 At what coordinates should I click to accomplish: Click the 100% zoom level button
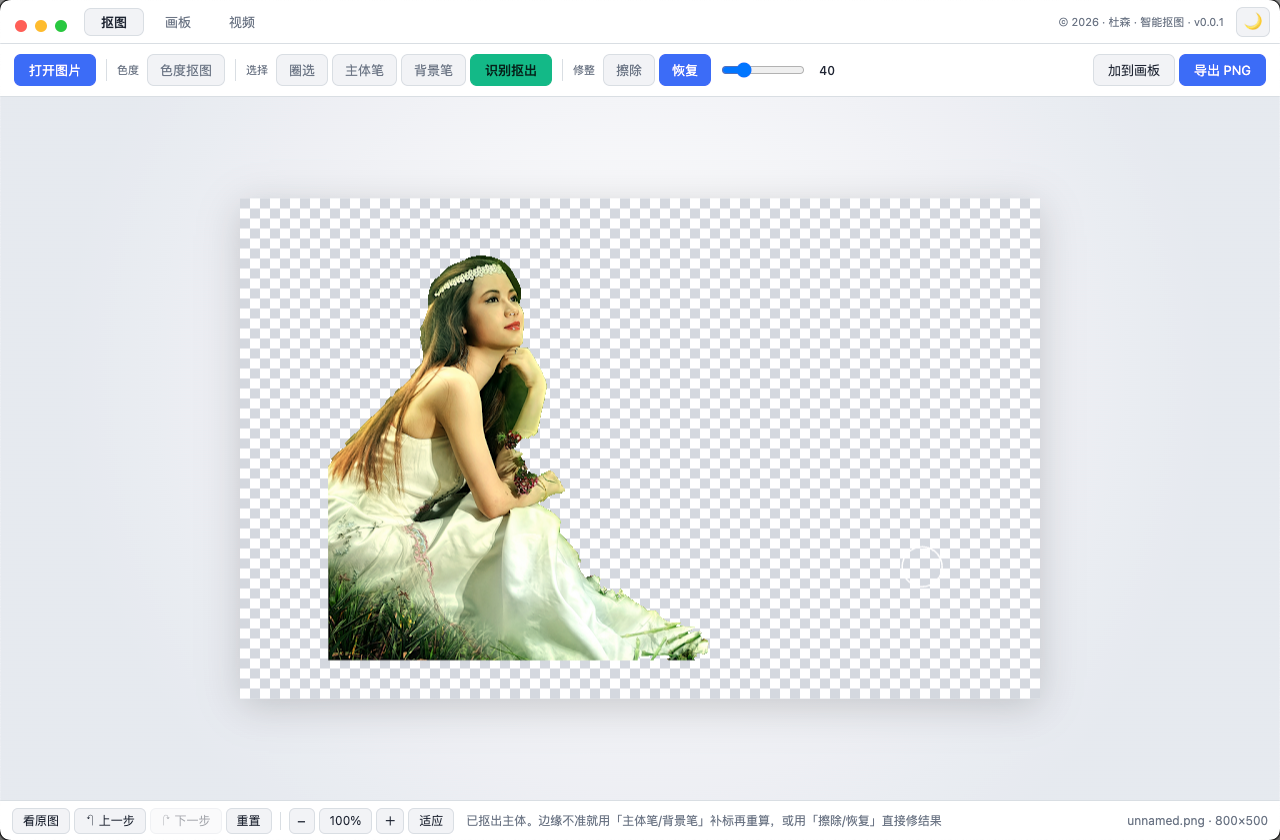click(345, 821)
